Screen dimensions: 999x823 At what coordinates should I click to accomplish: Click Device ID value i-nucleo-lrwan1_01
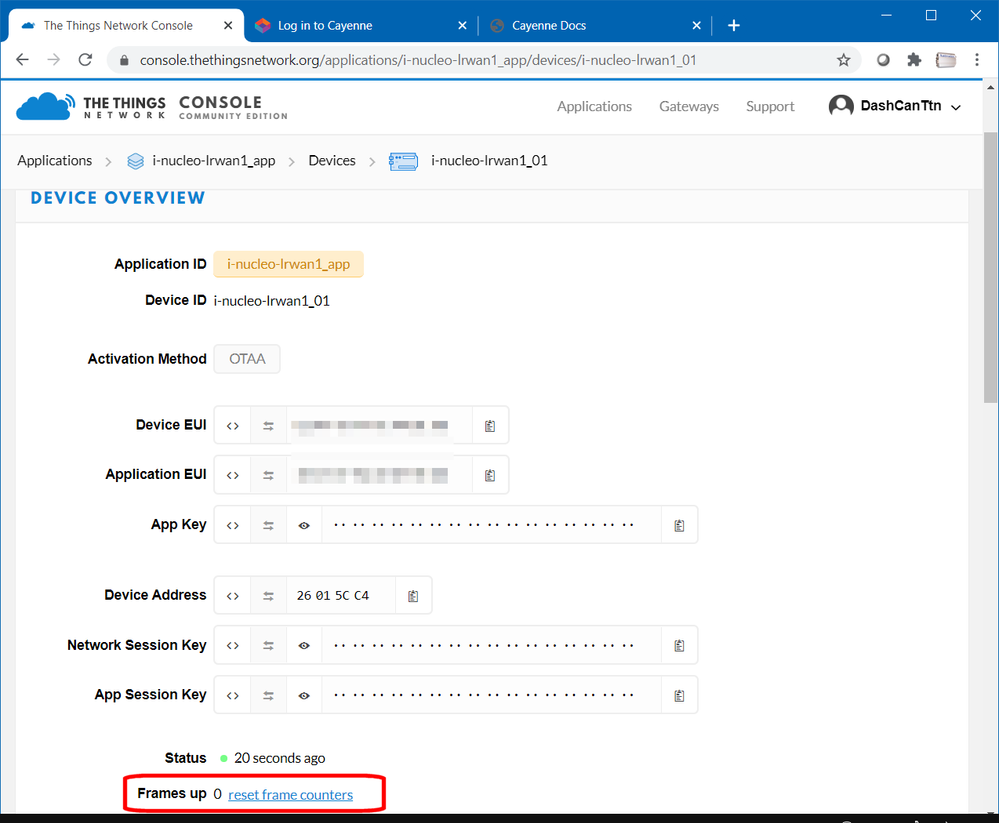[272, 301]
